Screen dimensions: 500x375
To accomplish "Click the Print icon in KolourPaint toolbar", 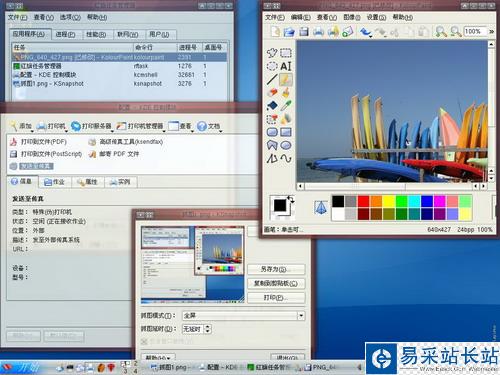I will pyautogui.click(x=319, y=32).
